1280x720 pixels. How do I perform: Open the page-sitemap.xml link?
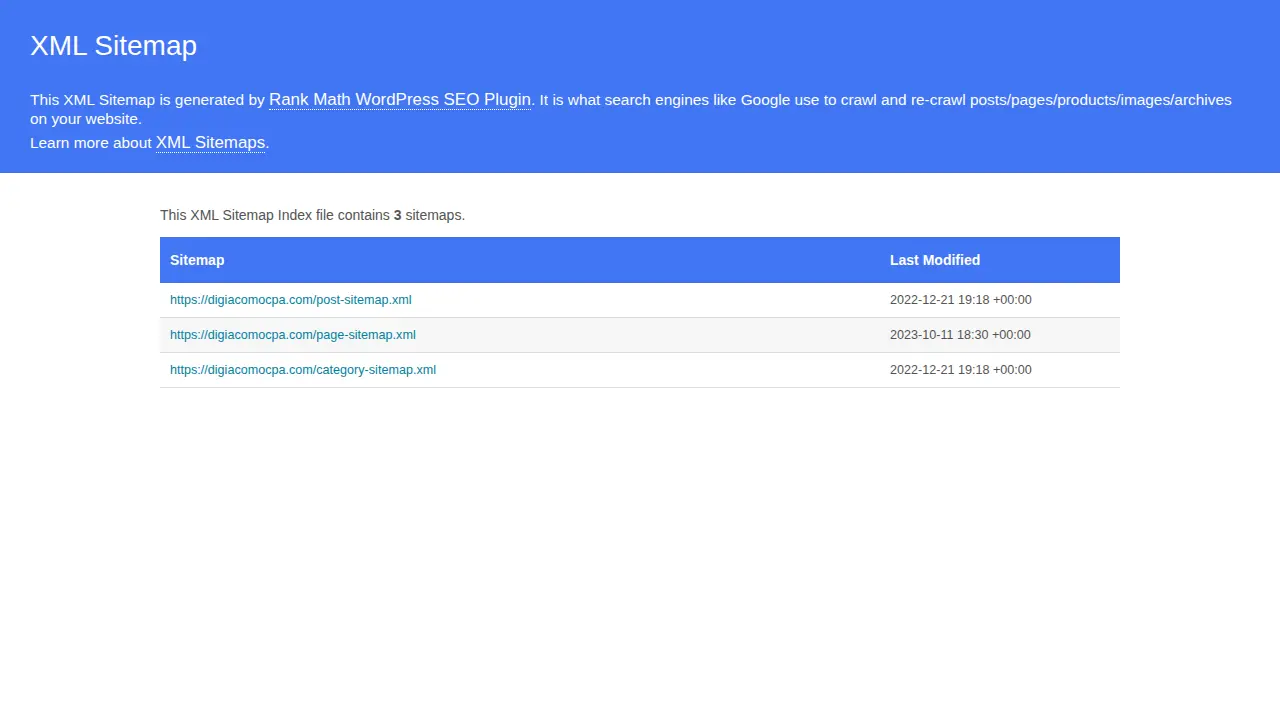point(293,335)
